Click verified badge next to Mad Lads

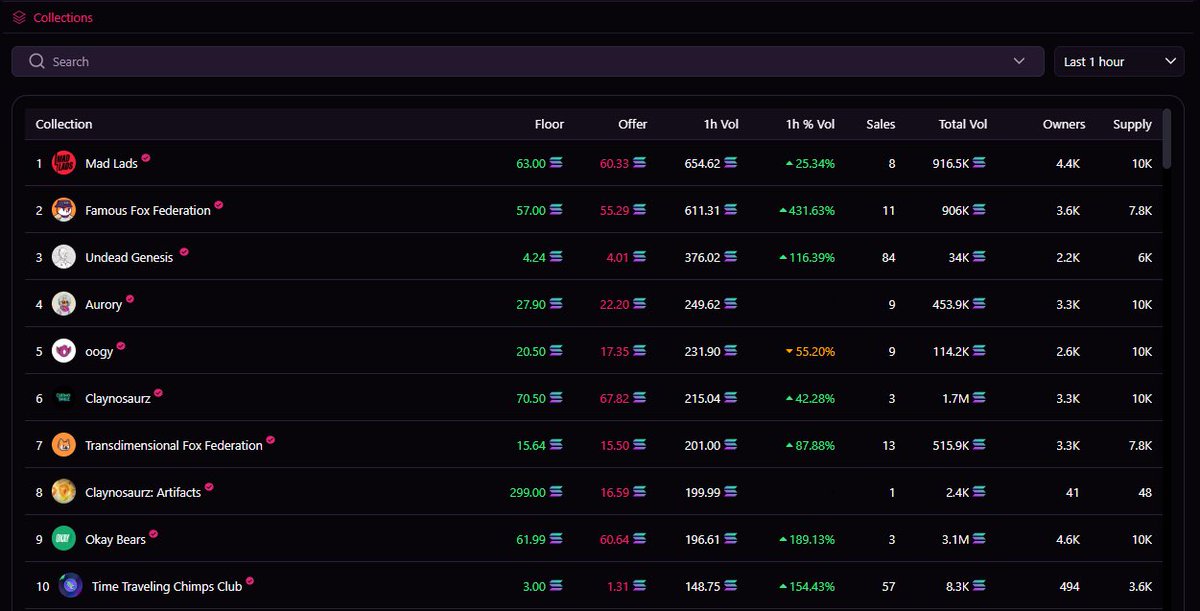[146, 158]
